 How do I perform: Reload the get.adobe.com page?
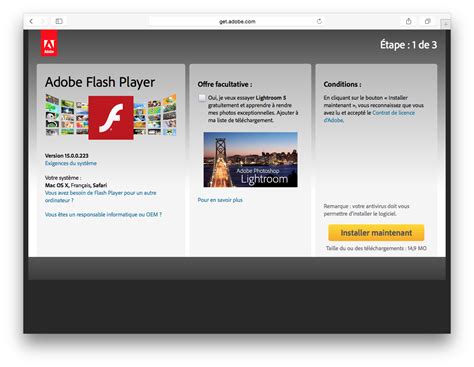pyautogui.click(x=319, y=21)
